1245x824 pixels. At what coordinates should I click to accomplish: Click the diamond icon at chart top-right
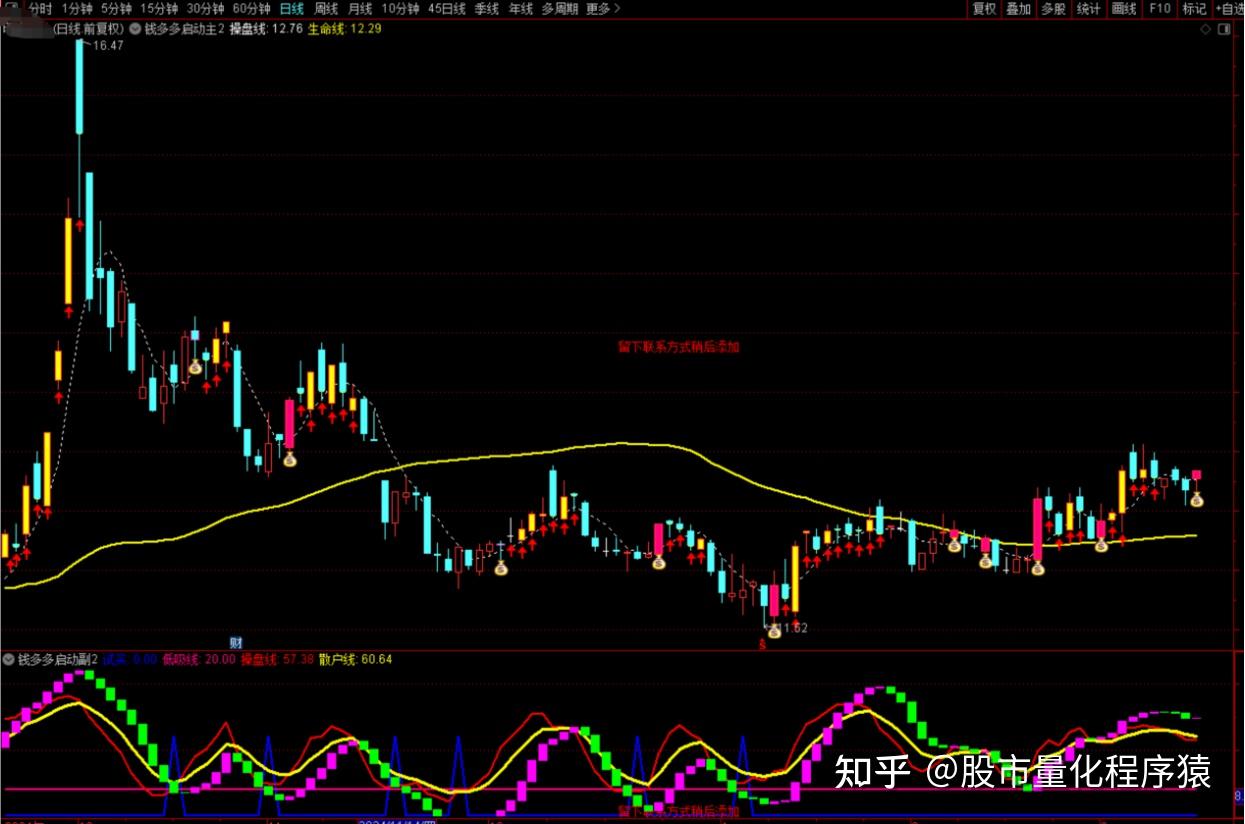click(x=1206, y=30)
